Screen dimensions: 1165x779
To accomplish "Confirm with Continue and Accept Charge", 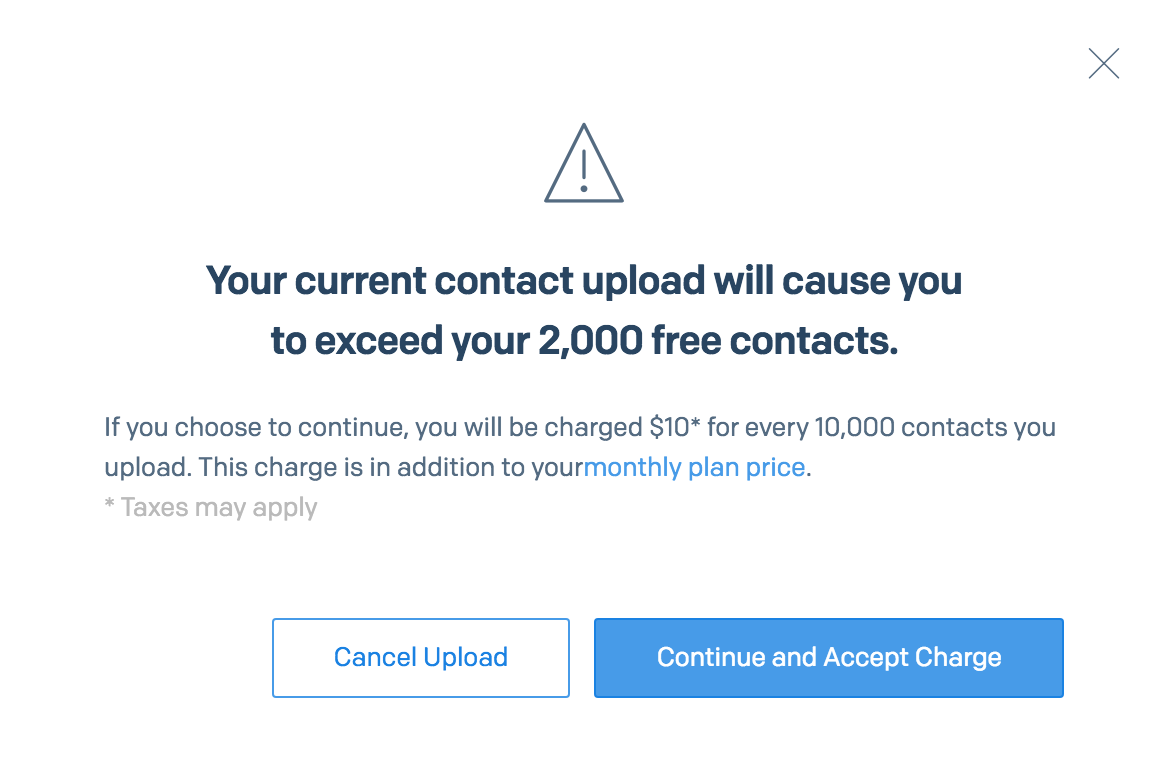I will [828, 658].
